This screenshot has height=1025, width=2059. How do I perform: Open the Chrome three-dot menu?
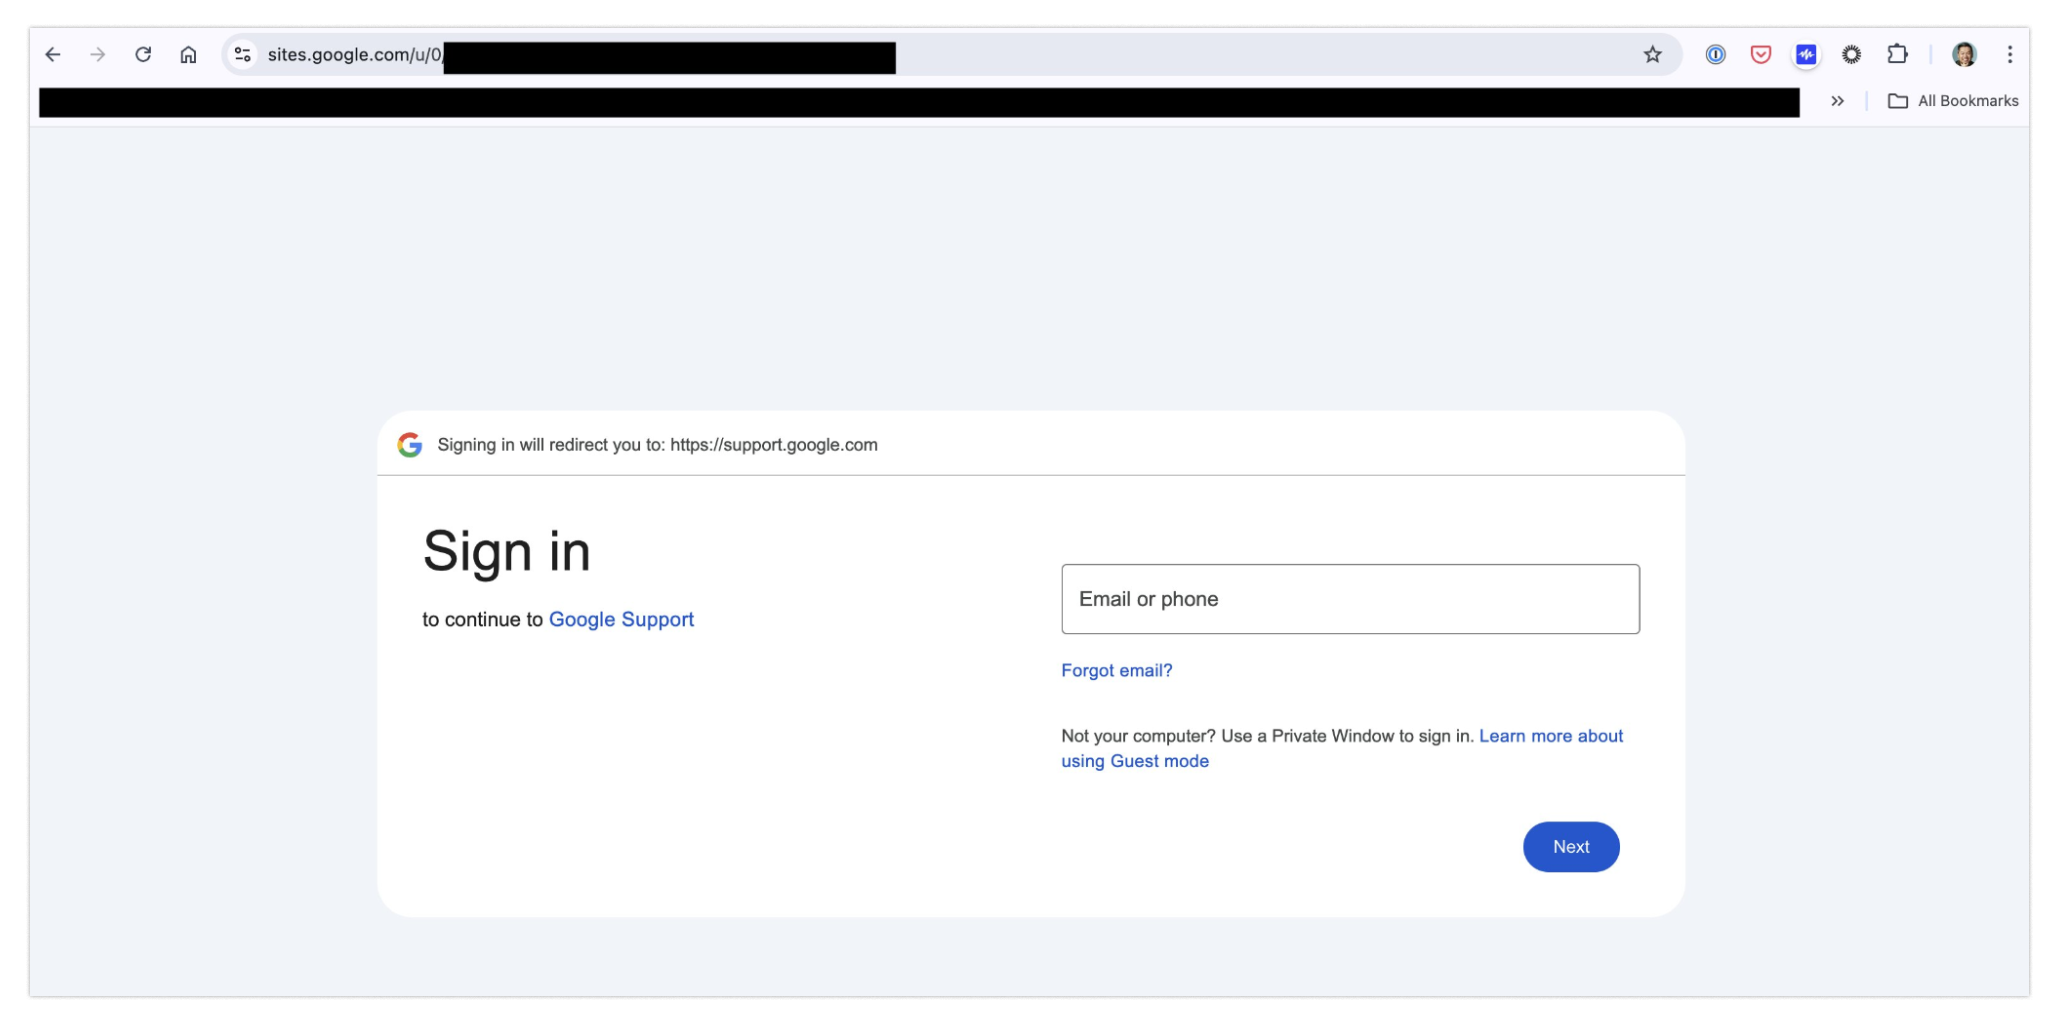pos(2010,55)
